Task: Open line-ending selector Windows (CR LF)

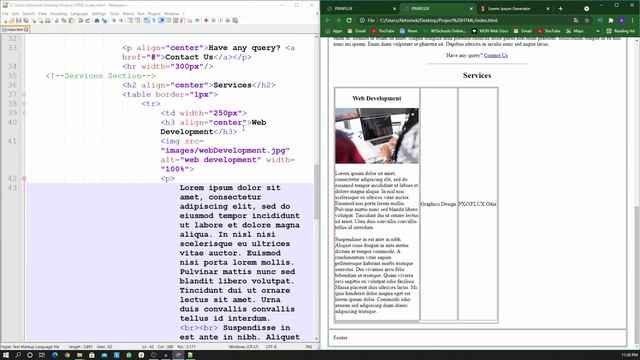Action: pos(244,347)
